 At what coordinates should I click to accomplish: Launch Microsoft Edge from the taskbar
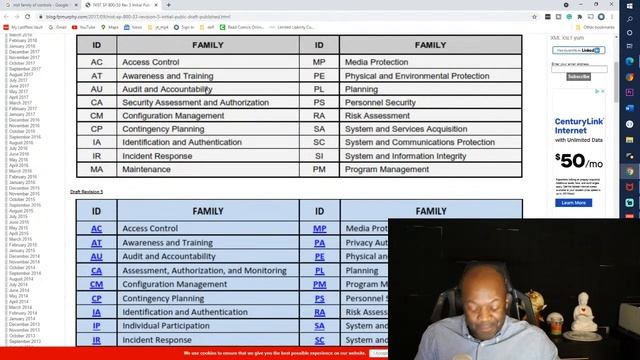(630, 61)
